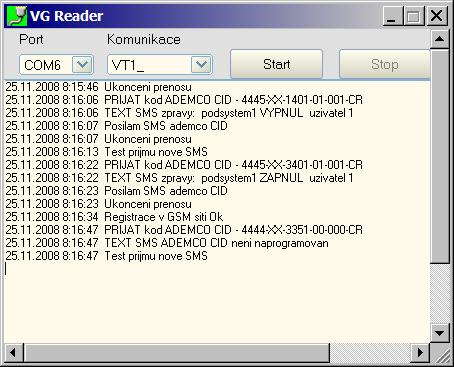Viewport: 454px width, 367px height.
Task: Click 'ADEMCO CID neni naprogramovan' line
Action: tap(167, 243)
